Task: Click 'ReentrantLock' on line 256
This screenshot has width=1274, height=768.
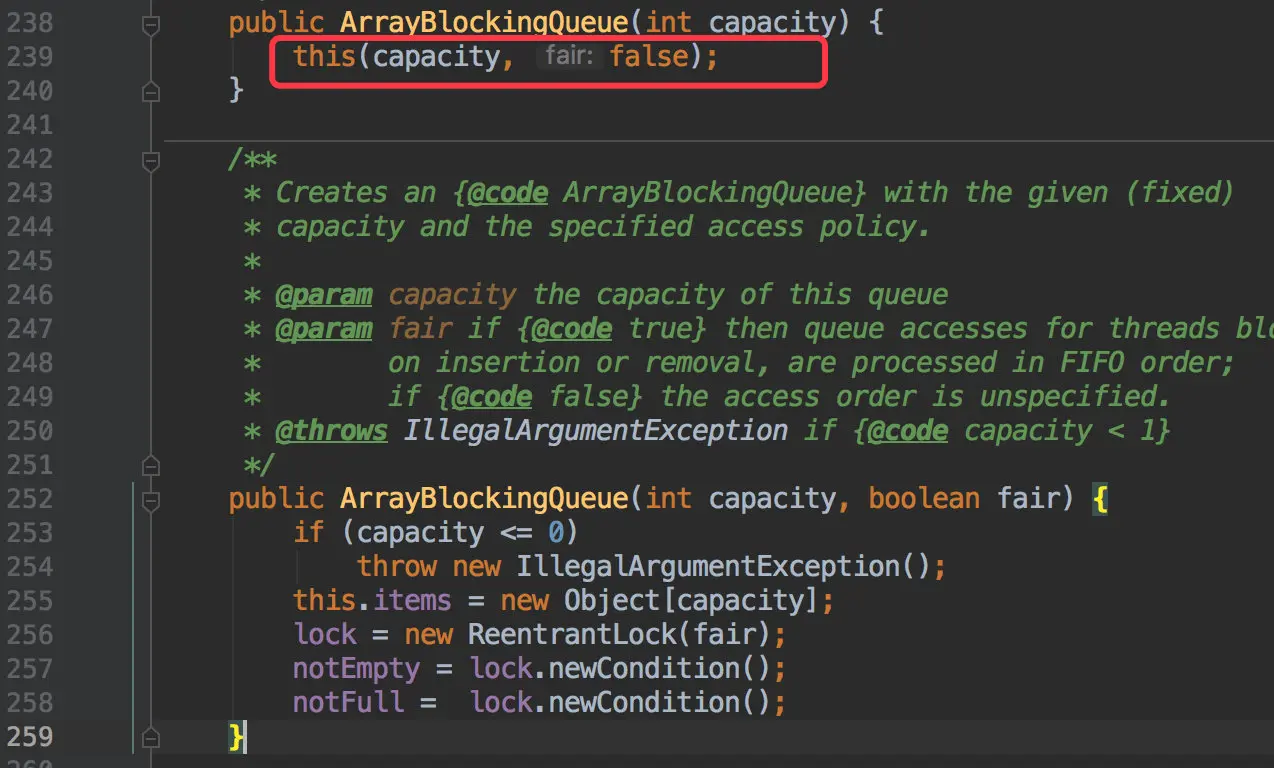Action: tap(571, 634)
